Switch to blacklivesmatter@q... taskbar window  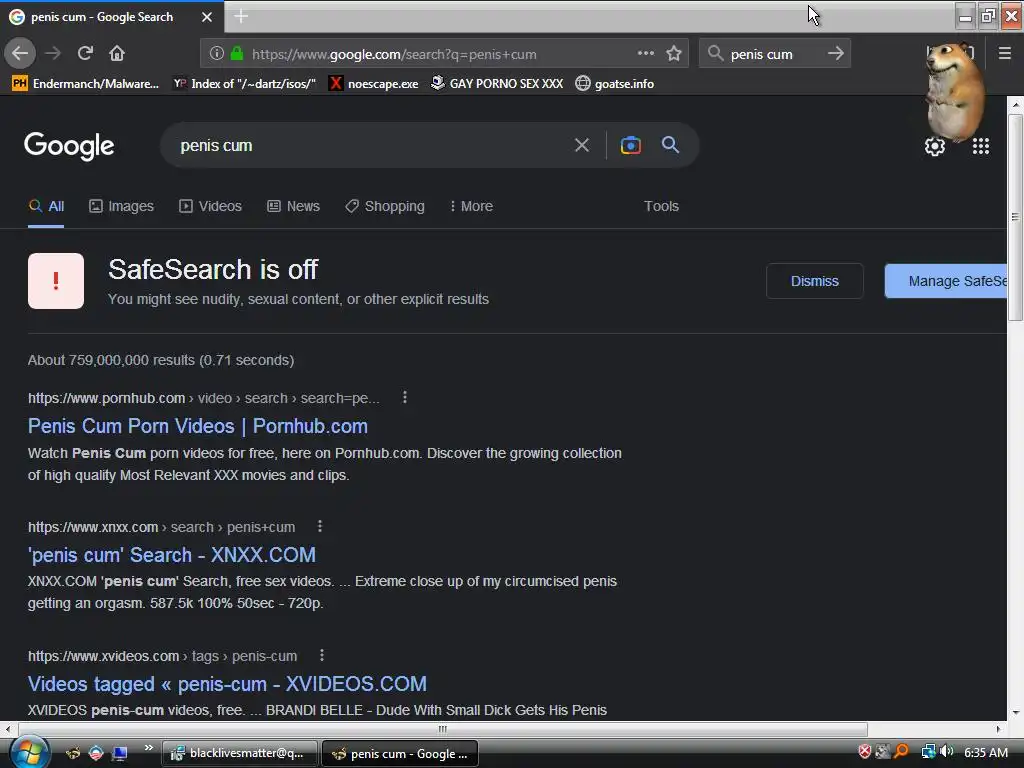[x=239, y=753]
